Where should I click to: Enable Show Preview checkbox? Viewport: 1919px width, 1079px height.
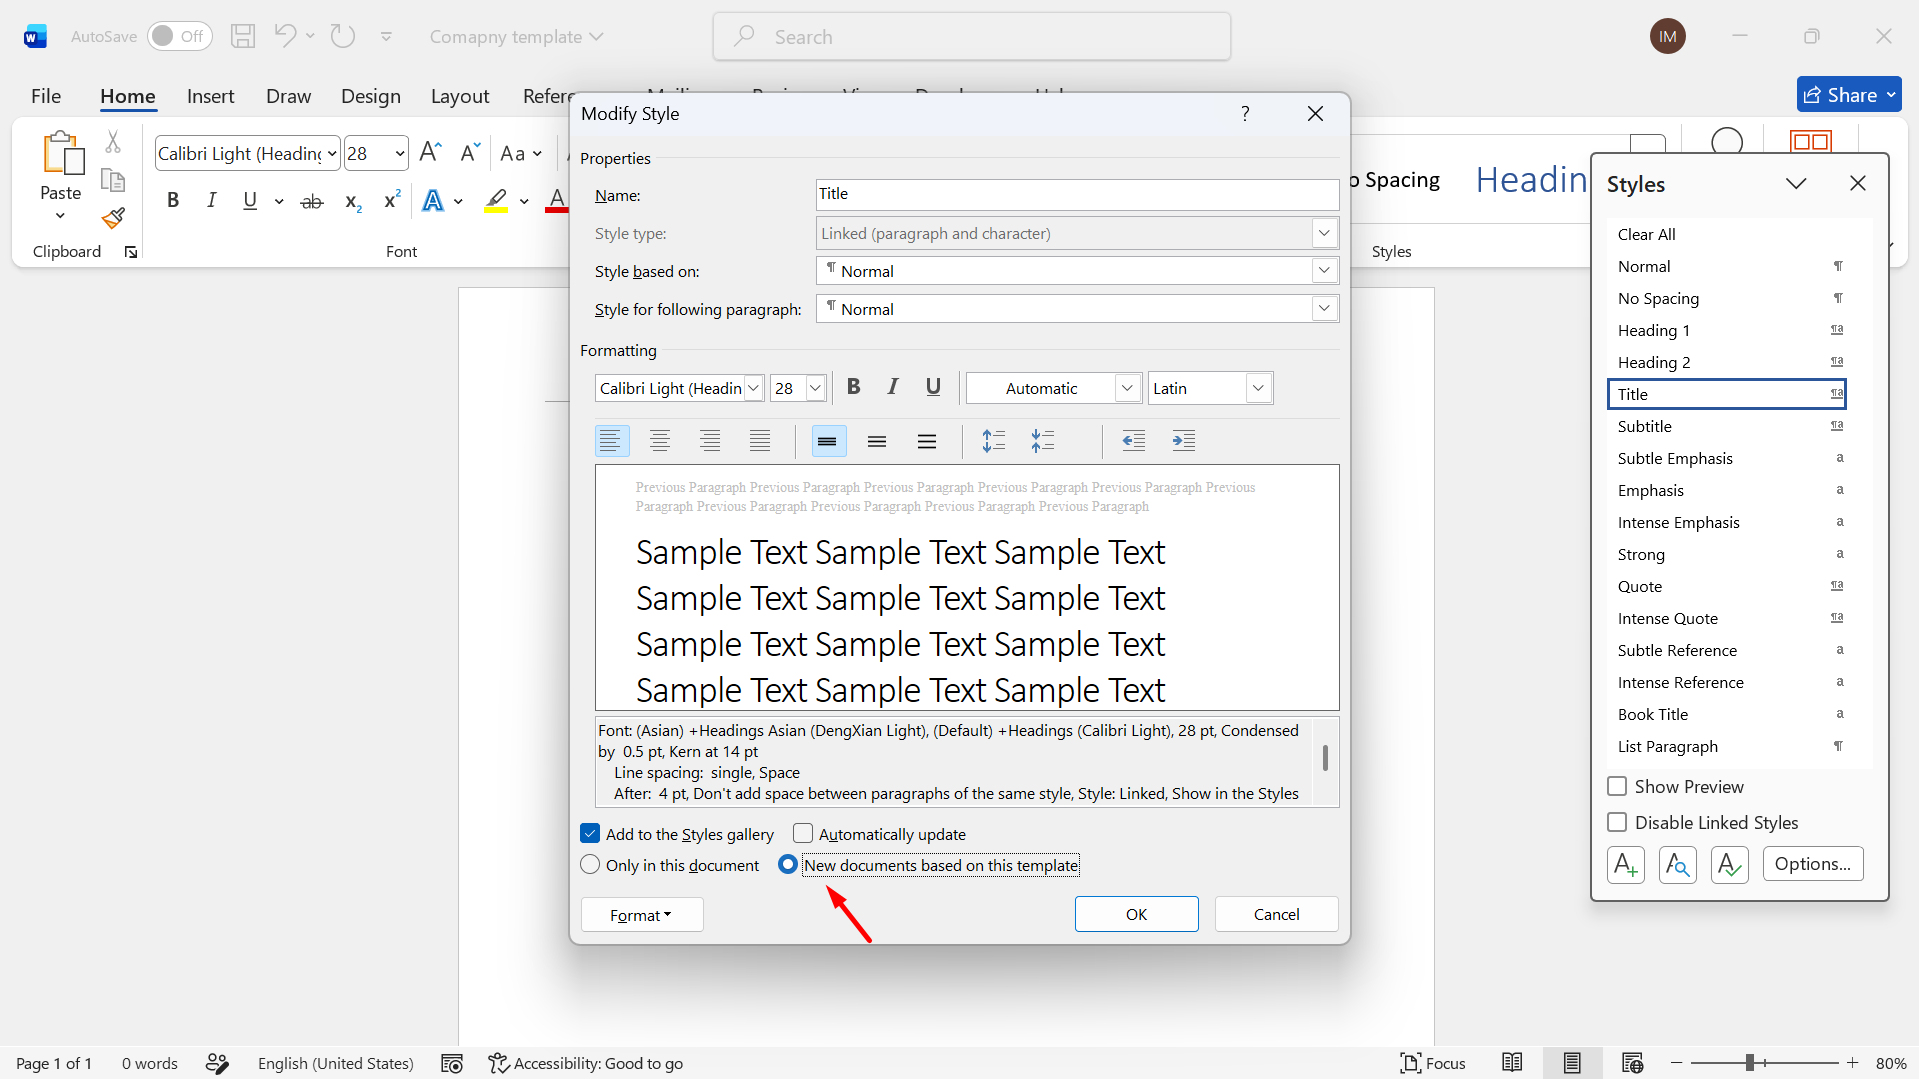pyautogui.click(x=1617, y=787)
